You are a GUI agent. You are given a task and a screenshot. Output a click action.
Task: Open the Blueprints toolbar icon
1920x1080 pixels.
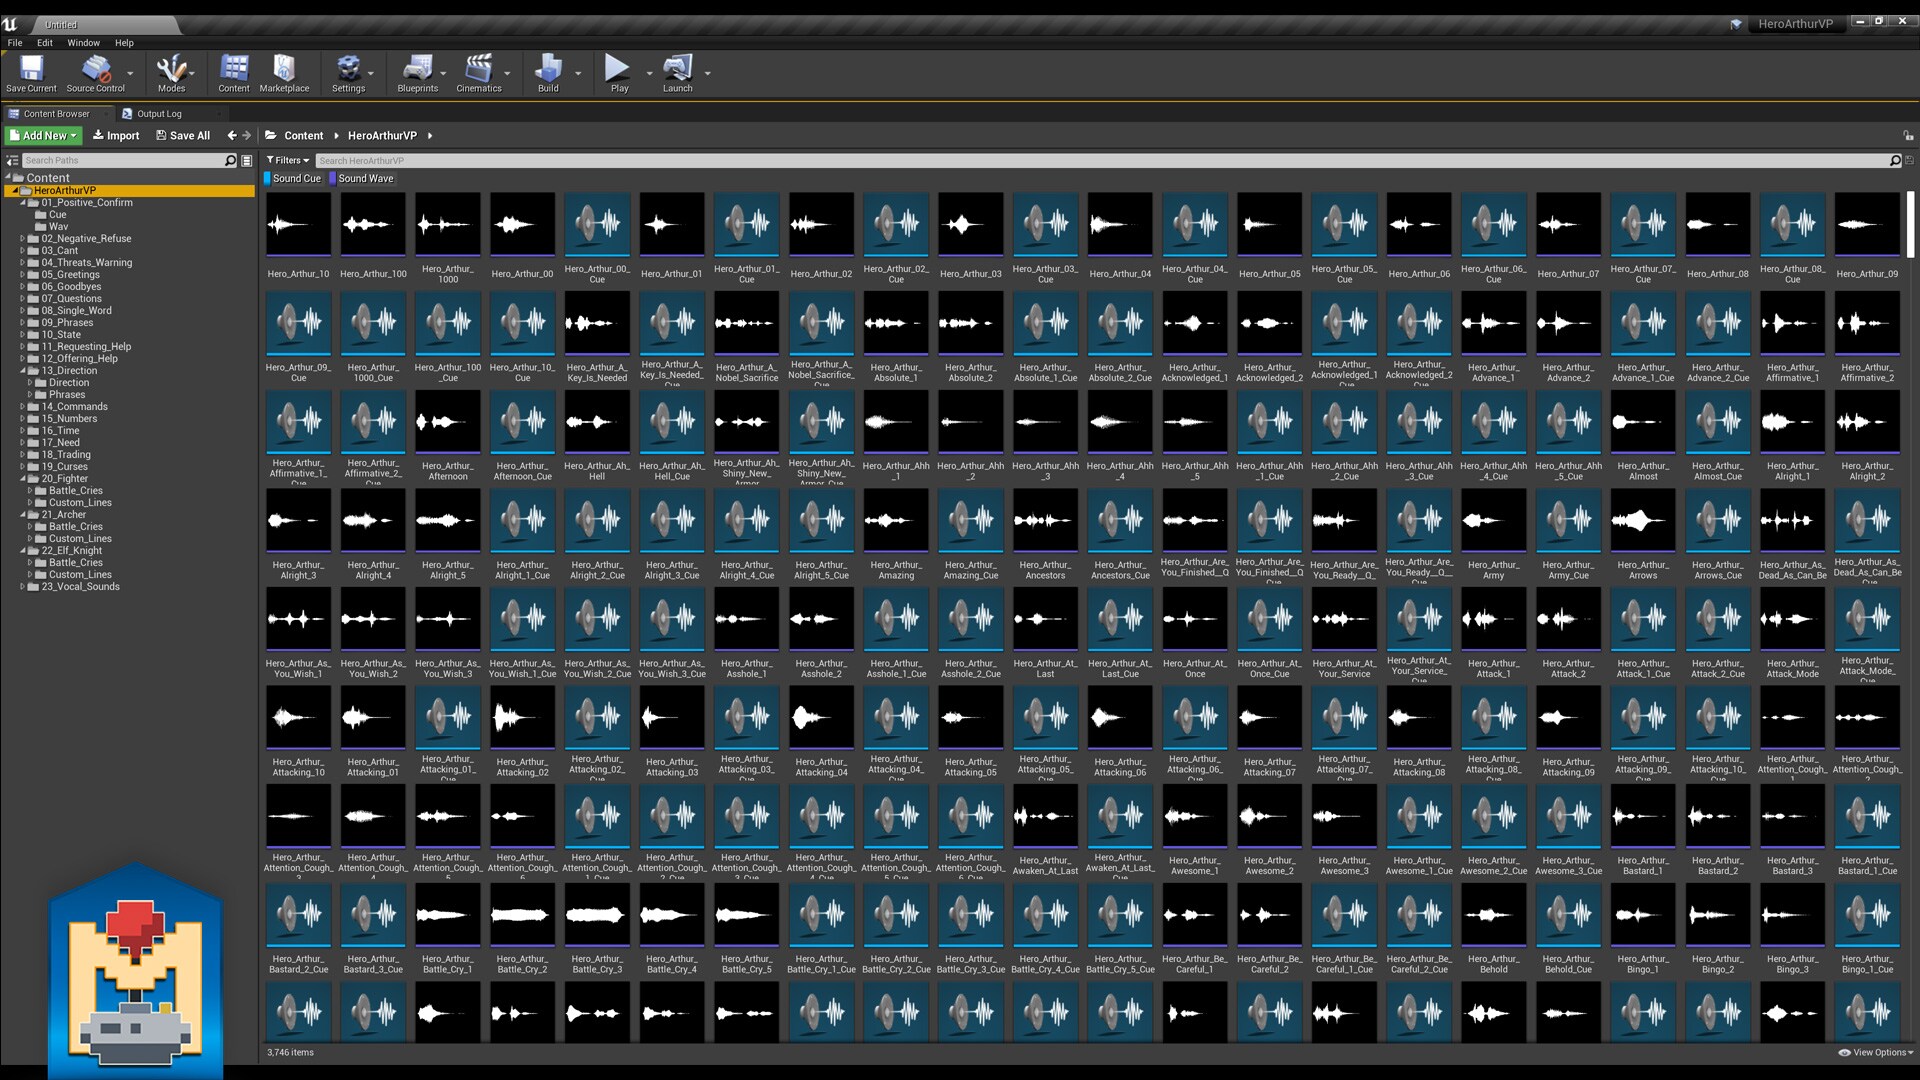(417, 74)
